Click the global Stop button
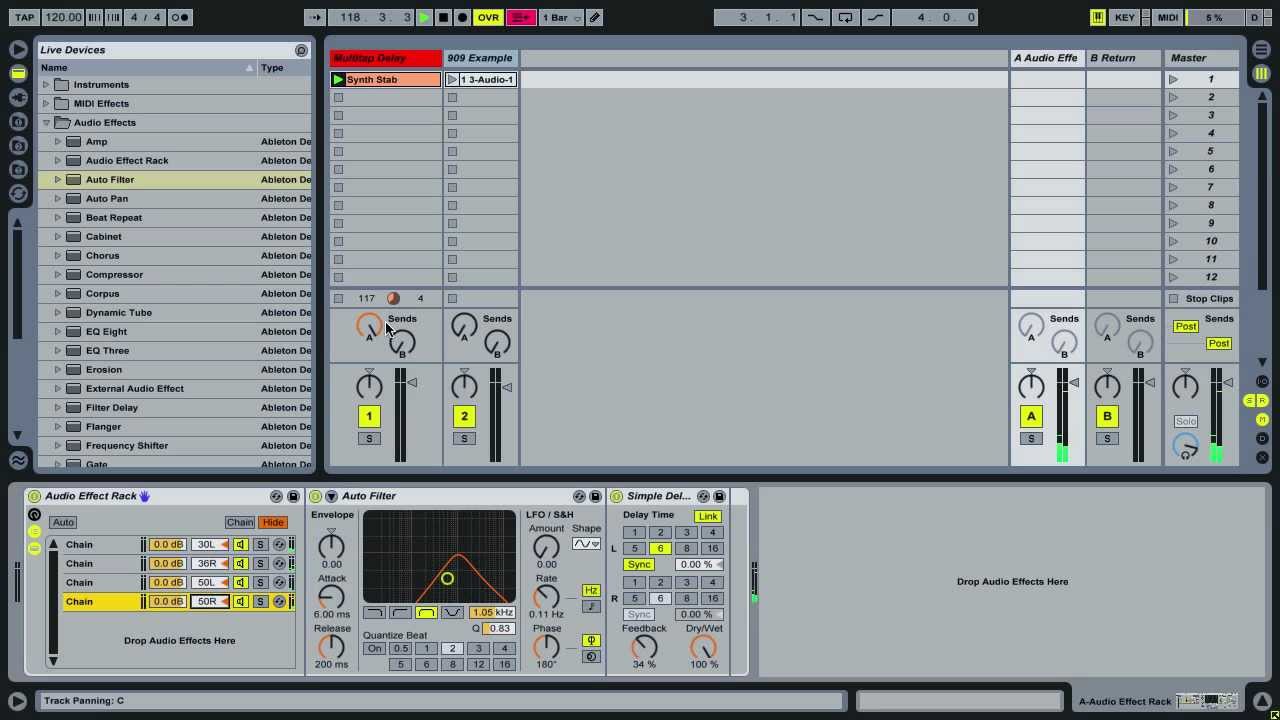 coord(443,17)
